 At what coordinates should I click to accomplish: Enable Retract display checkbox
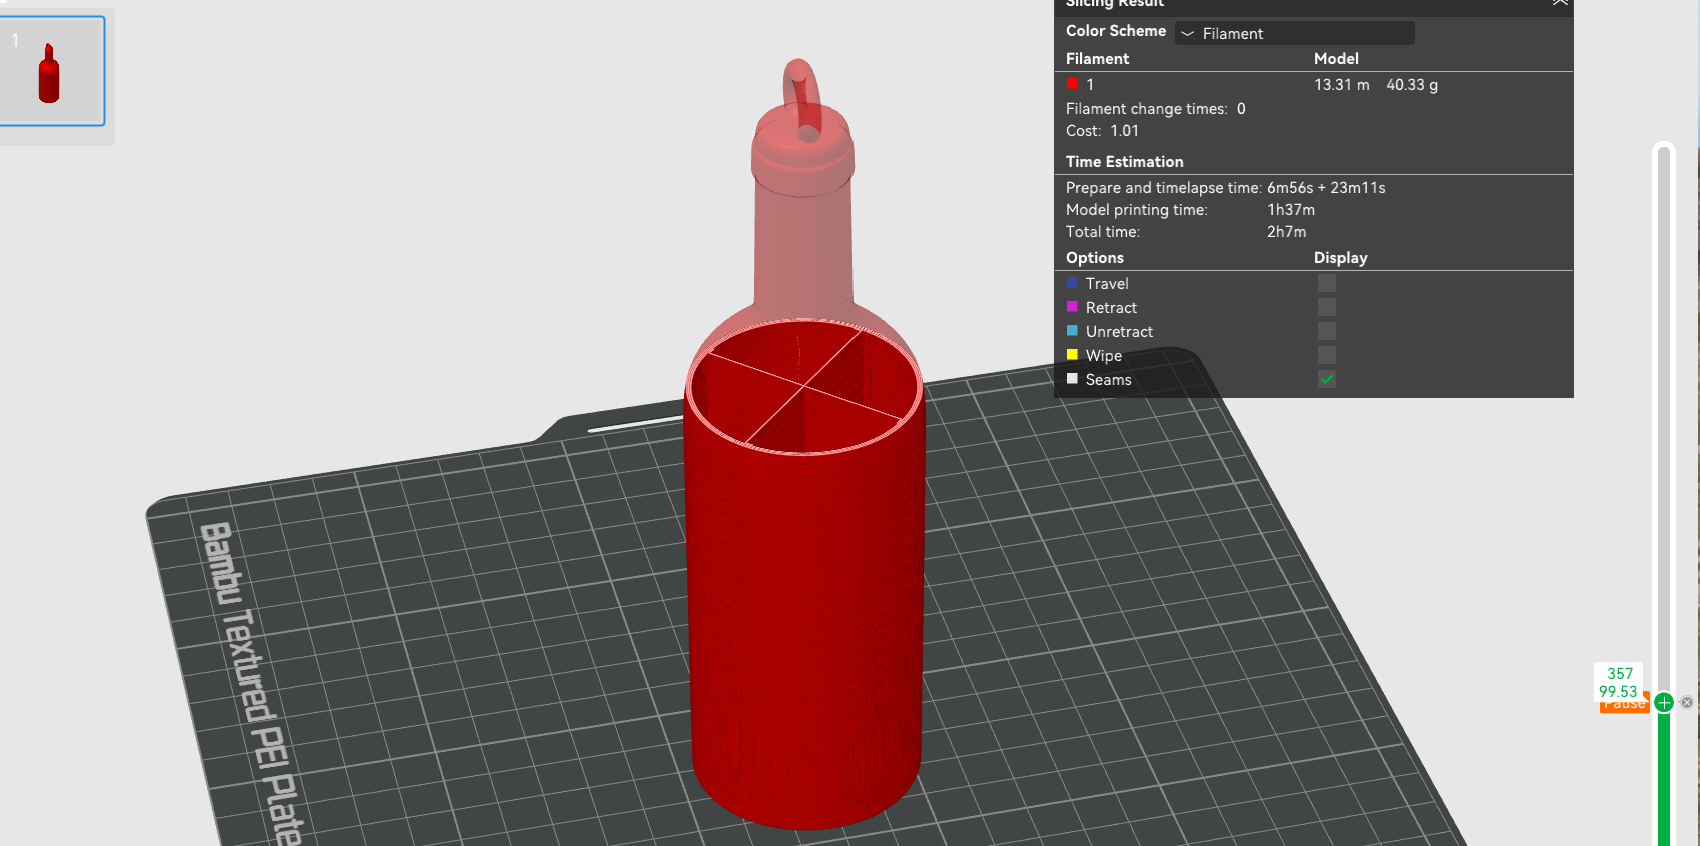pos(1327,307)
